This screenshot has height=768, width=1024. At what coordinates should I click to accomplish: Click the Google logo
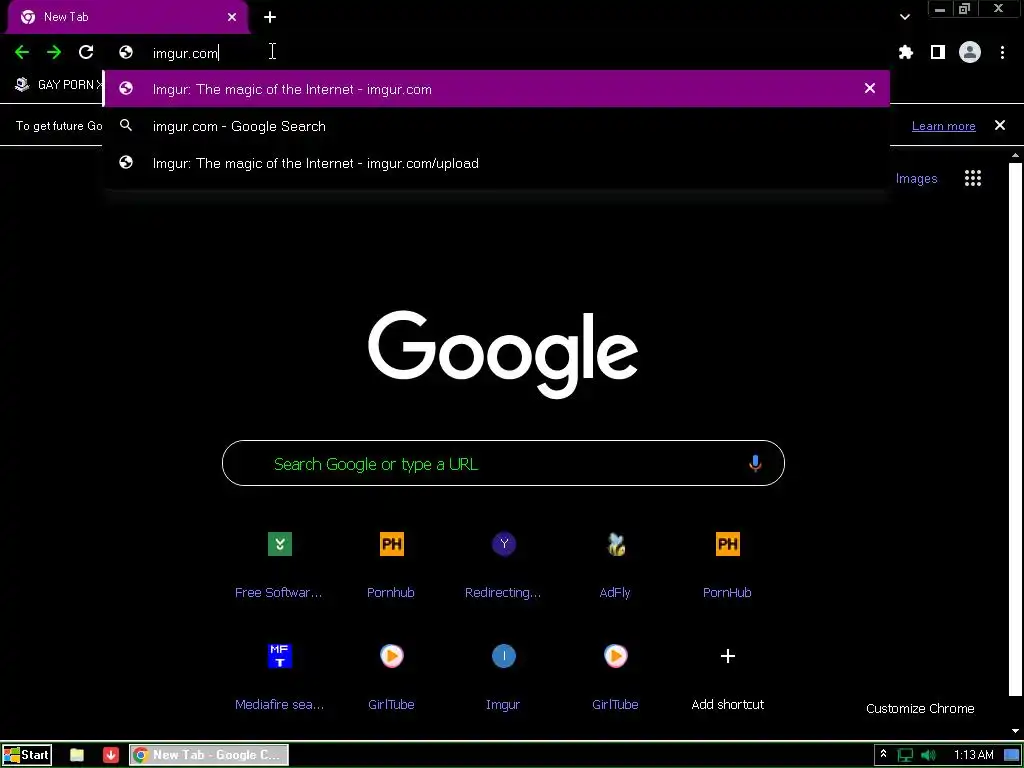[503, 353]
